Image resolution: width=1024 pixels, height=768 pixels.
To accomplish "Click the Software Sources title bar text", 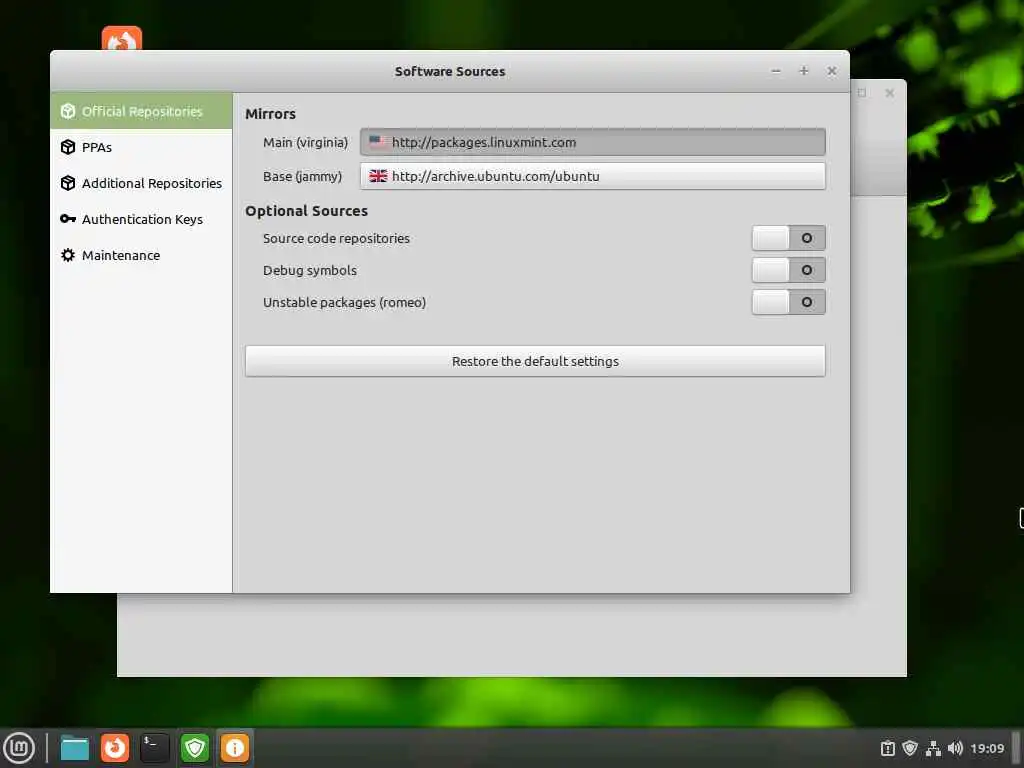I will 450,71.
